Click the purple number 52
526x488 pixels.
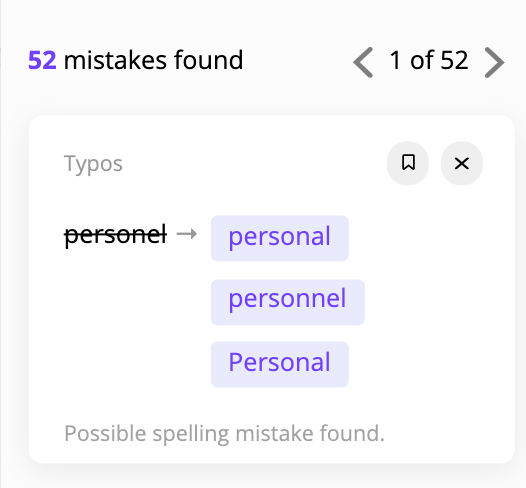pyautogui.click(x=42, y=61)
